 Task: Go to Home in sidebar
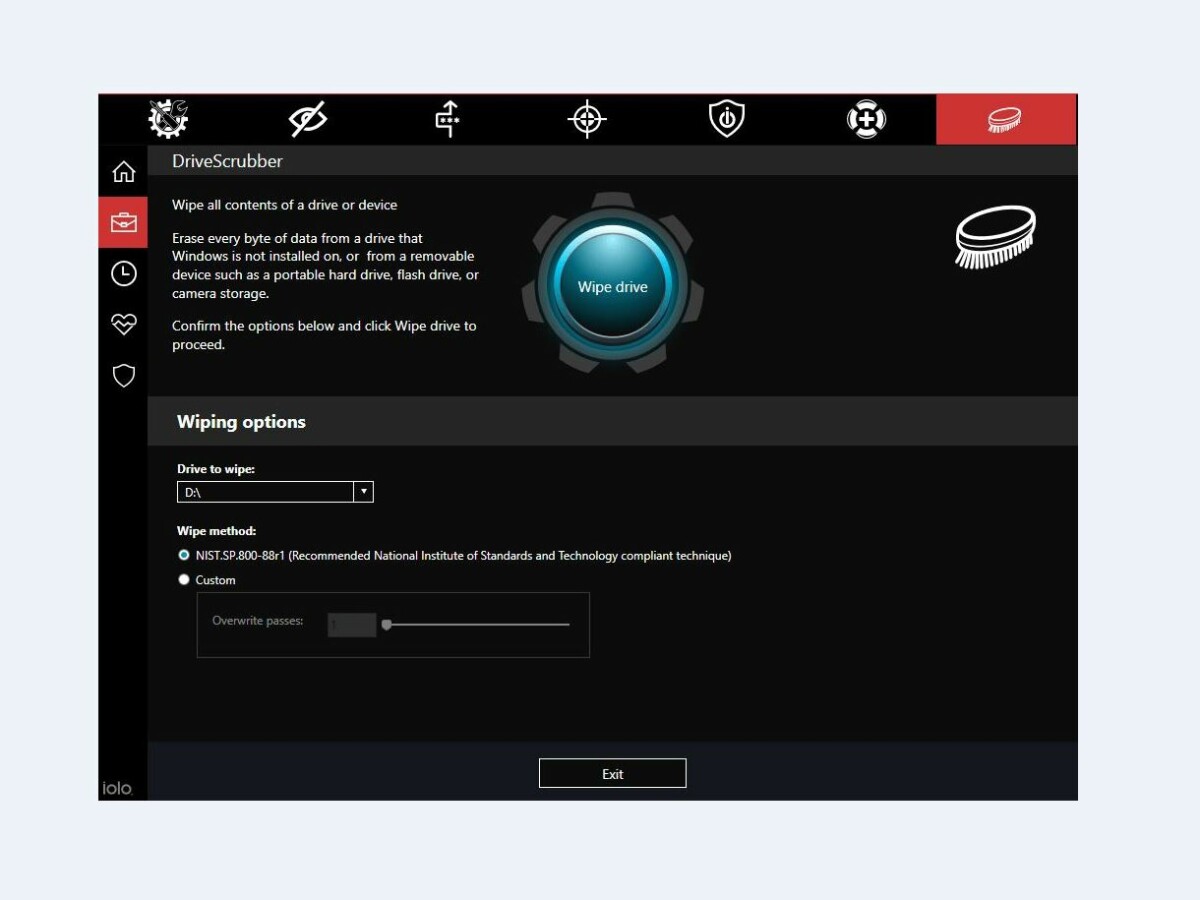[x=123, y=172]
